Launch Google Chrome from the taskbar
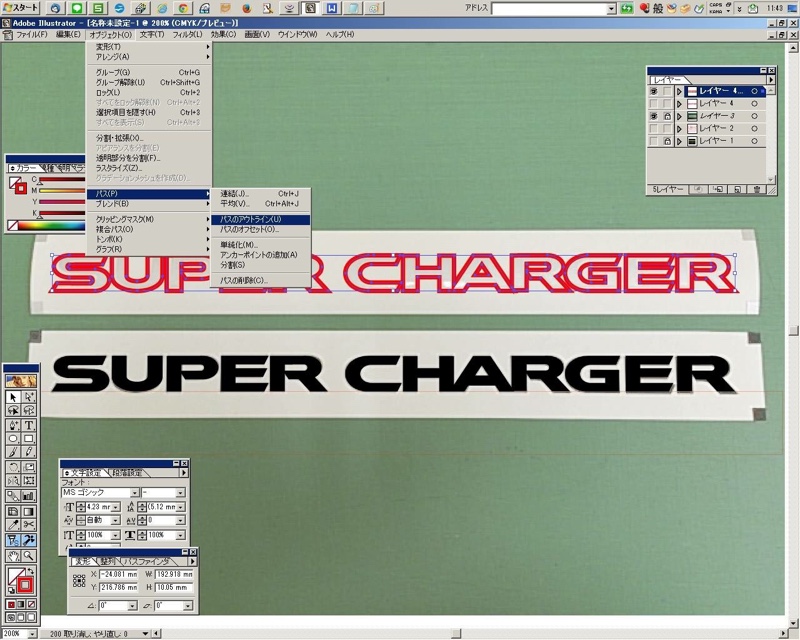Viewport: 800px width, 640px height. (183, 8)
